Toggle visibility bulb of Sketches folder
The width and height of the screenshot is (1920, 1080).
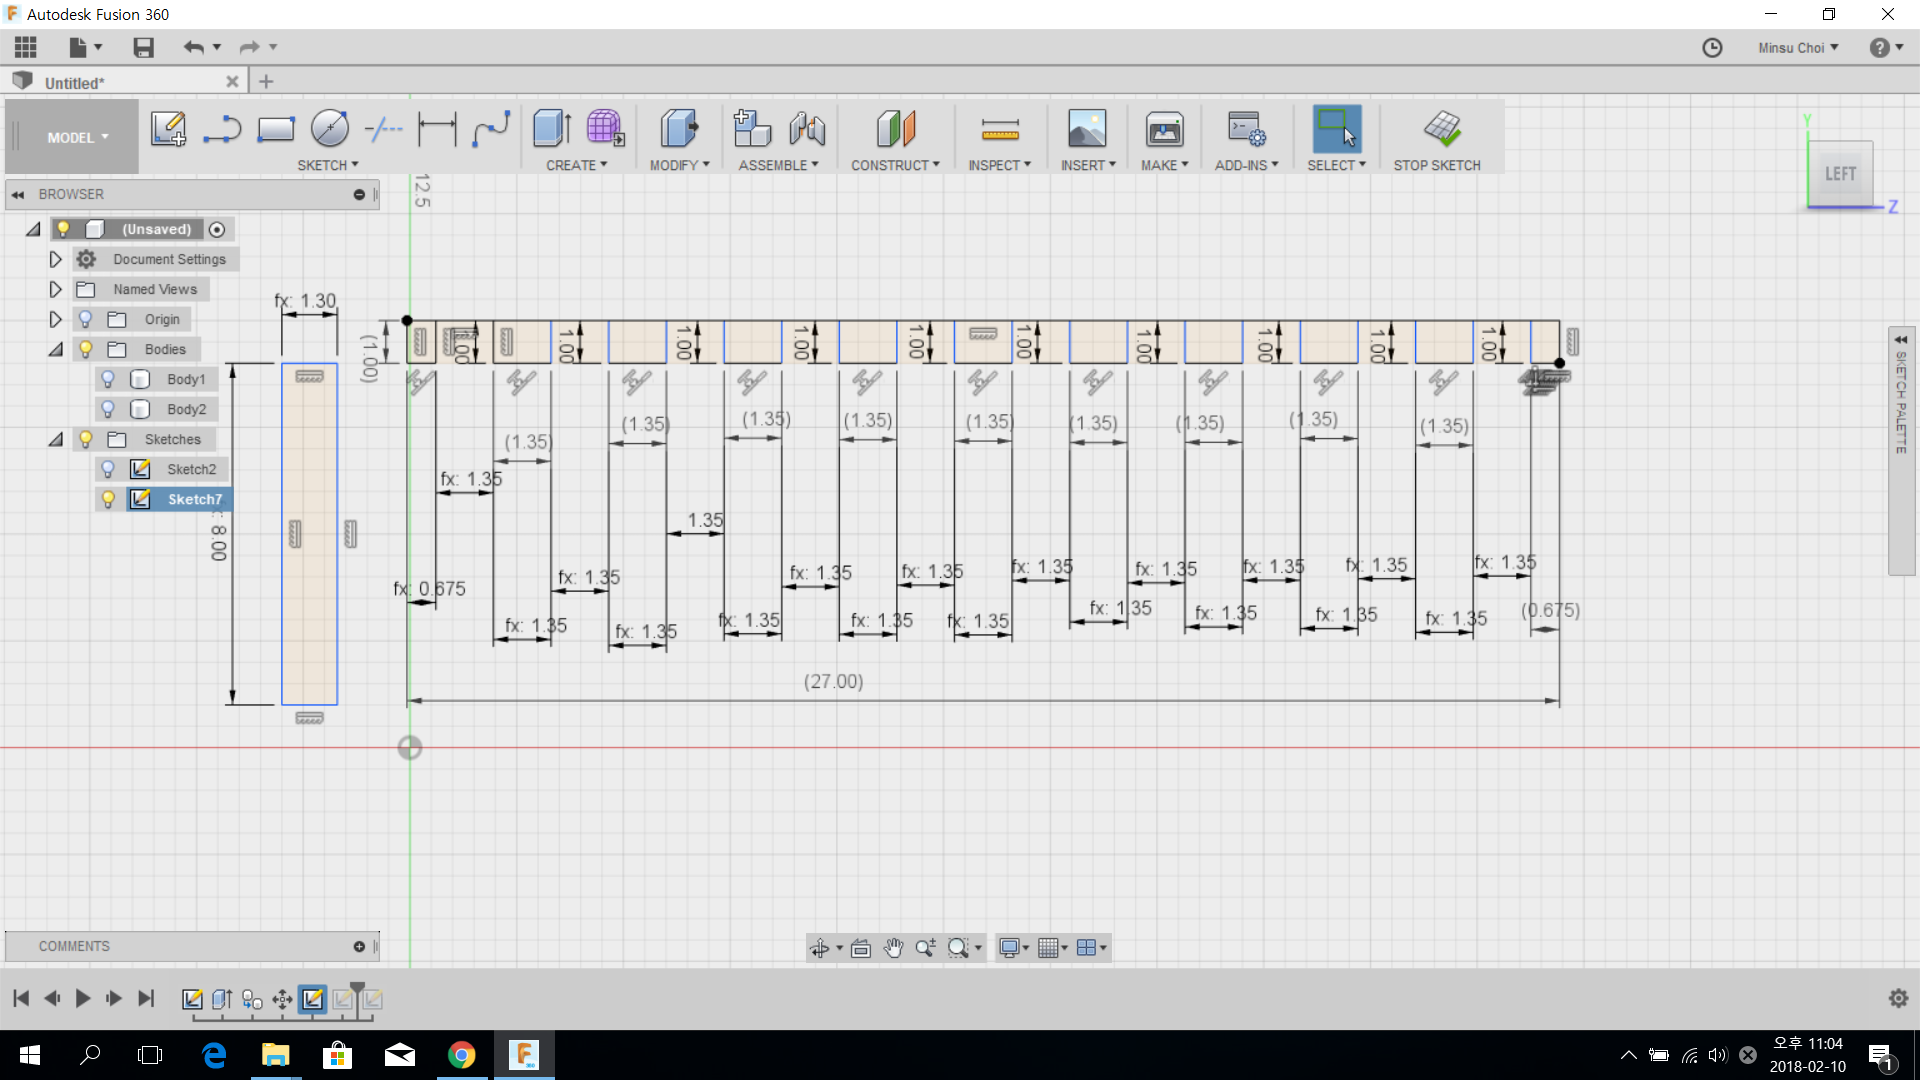point(86,439)
